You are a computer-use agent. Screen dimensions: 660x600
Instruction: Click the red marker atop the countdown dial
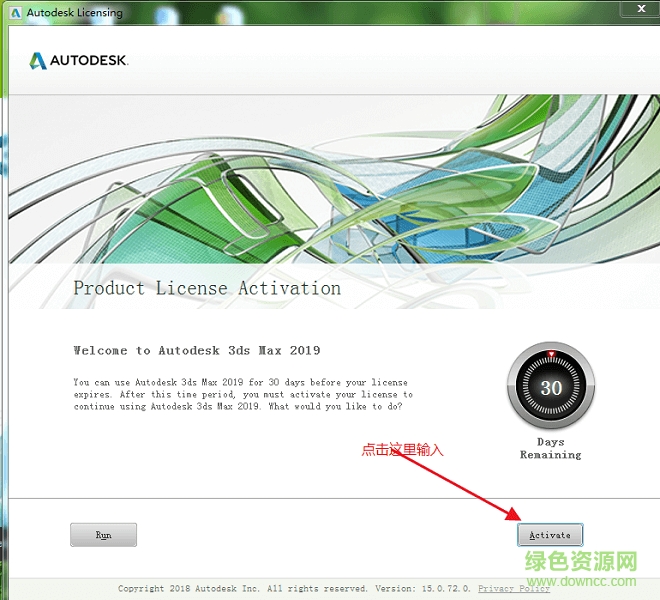click(551, 354)
